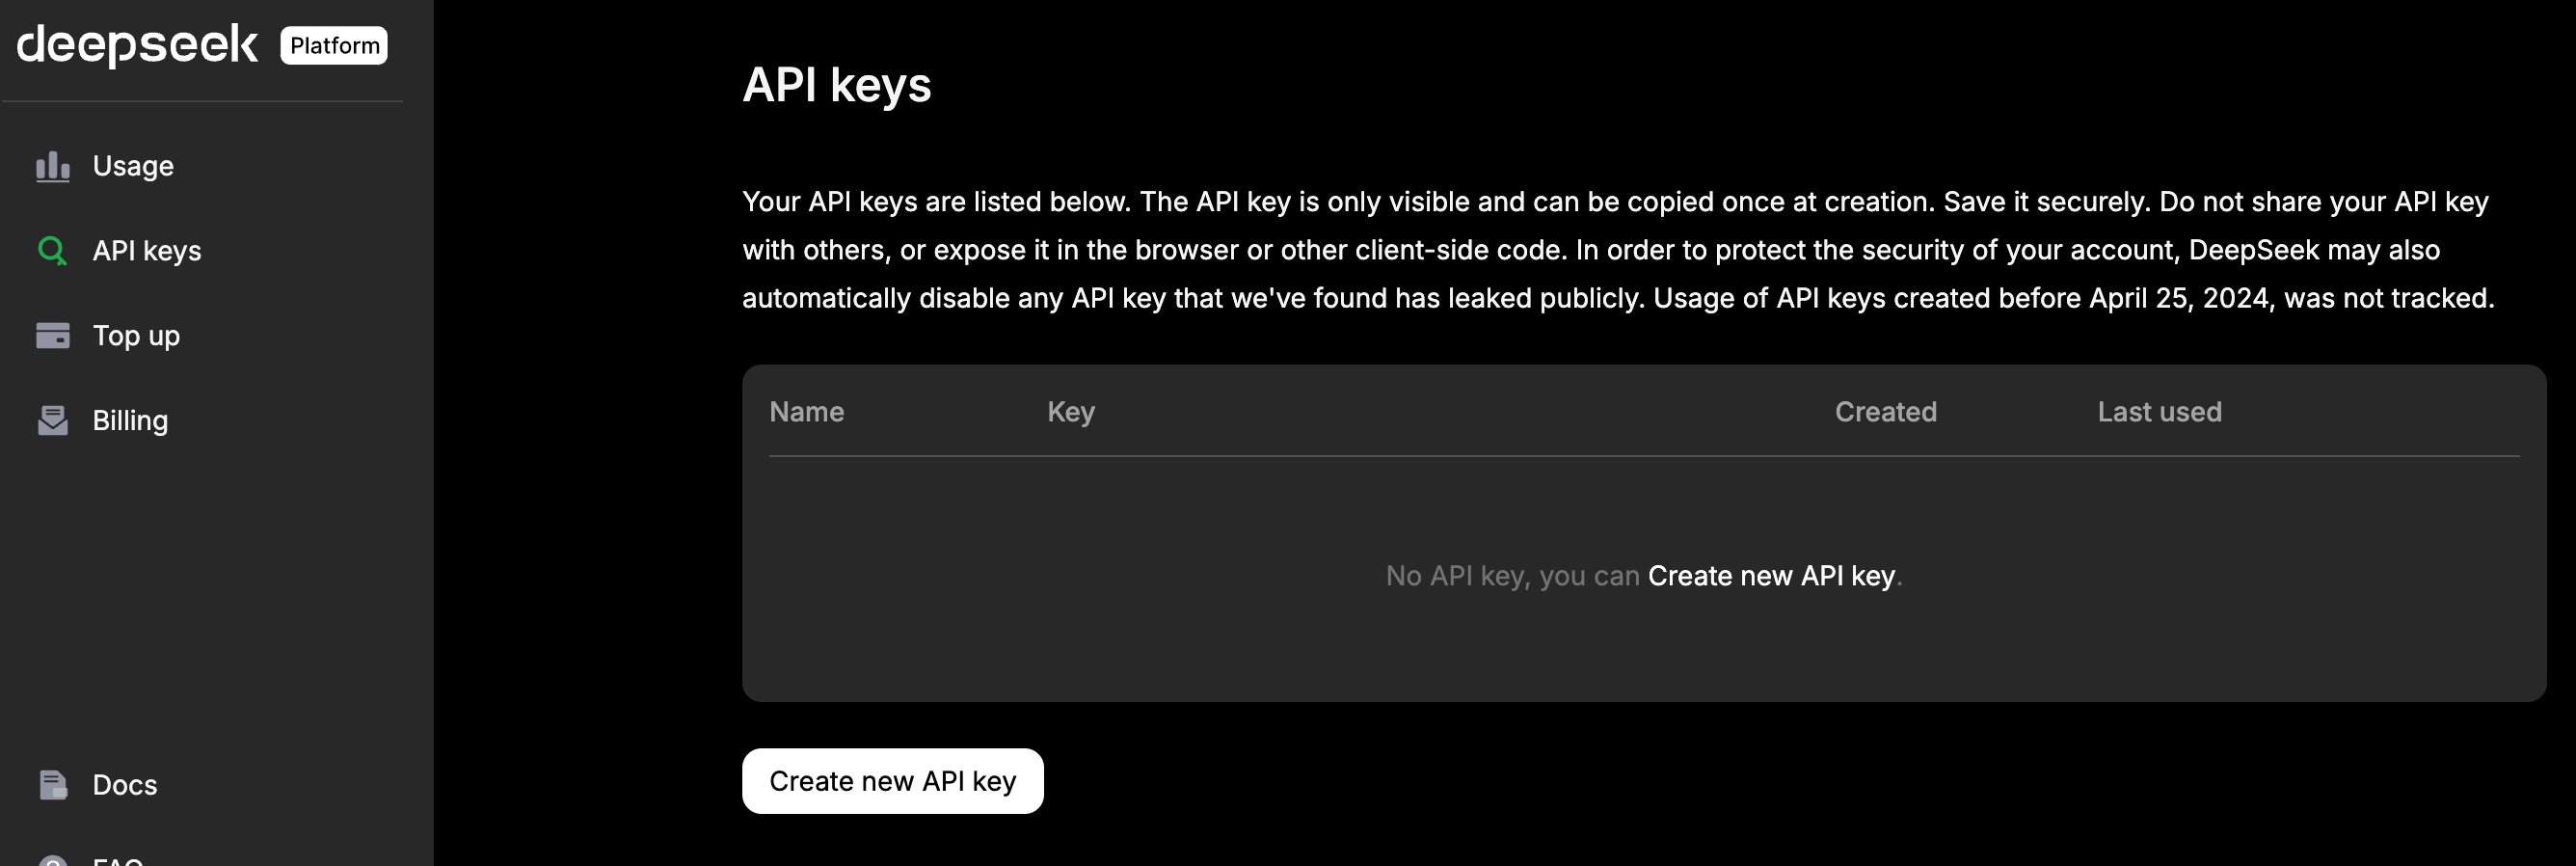This screenshot has height=866, width=2576.
Task: Select API keys in the sidebar
Action: 147,251
